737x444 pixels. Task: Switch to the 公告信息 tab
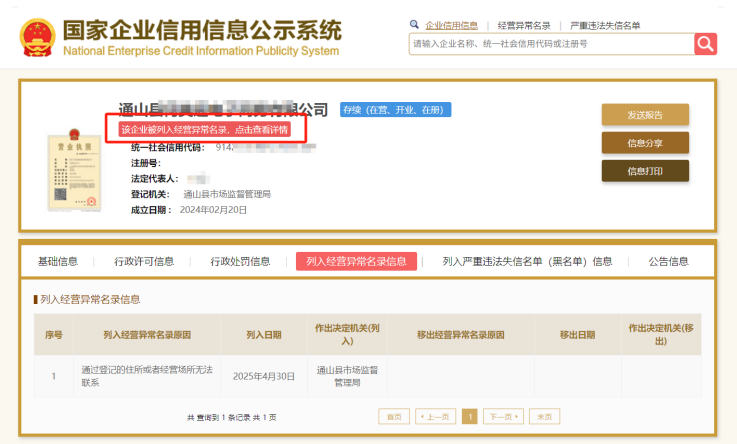pos(668,262)
